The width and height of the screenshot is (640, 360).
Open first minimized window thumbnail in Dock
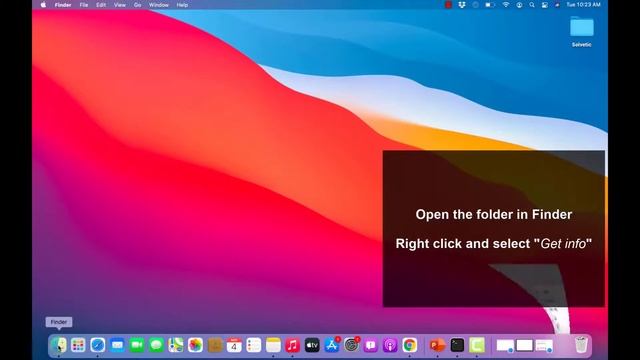[x=505, y=345]
